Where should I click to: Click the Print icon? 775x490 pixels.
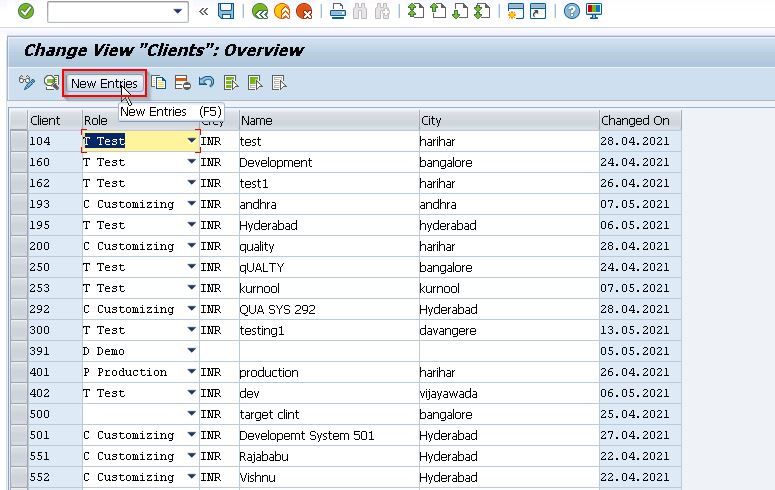pos(338,11)
